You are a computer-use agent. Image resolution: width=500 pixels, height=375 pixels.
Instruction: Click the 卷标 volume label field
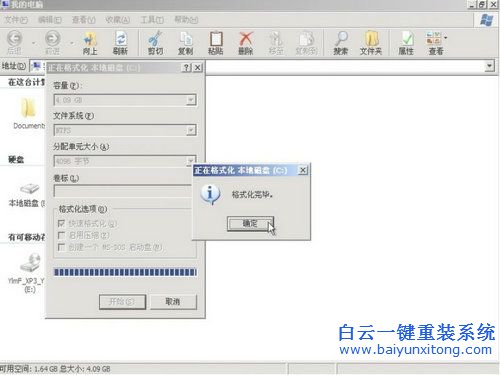122,191
